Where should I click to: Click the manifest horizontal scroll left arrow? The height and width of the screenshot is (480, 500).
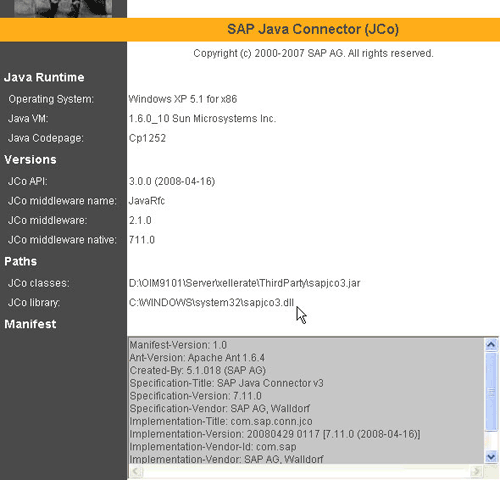136,471
